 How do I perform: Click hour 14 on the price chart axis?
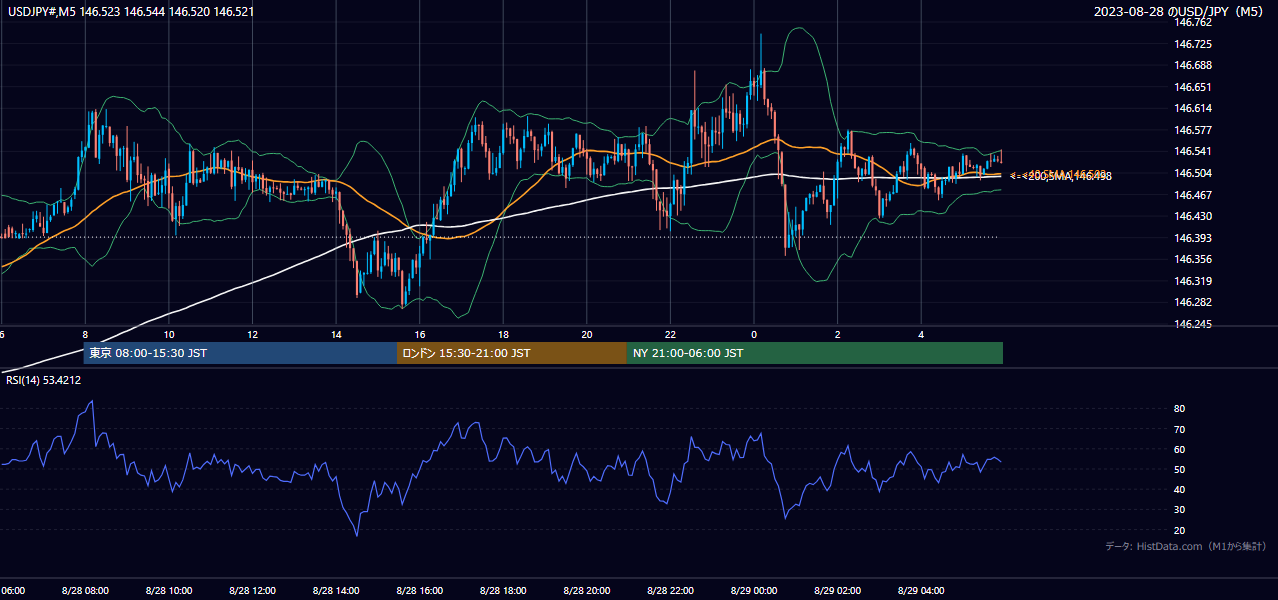pos(336,334)
